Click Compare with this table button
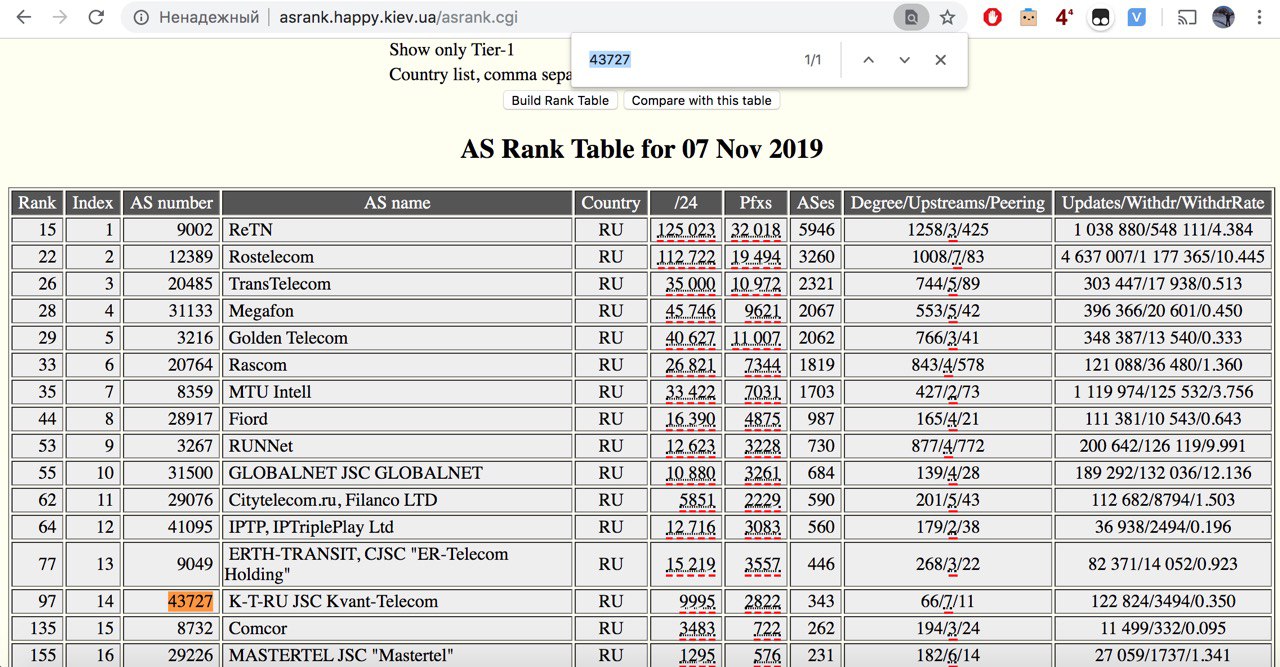The image size is (1280, 667). tap(701, 100)
